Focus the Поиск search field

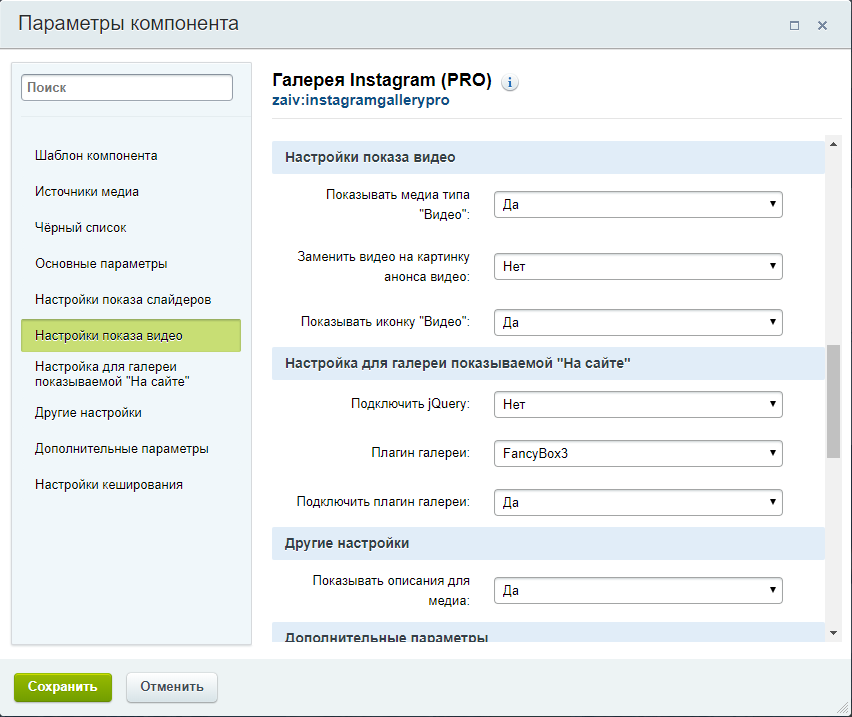tap(127, 88)
